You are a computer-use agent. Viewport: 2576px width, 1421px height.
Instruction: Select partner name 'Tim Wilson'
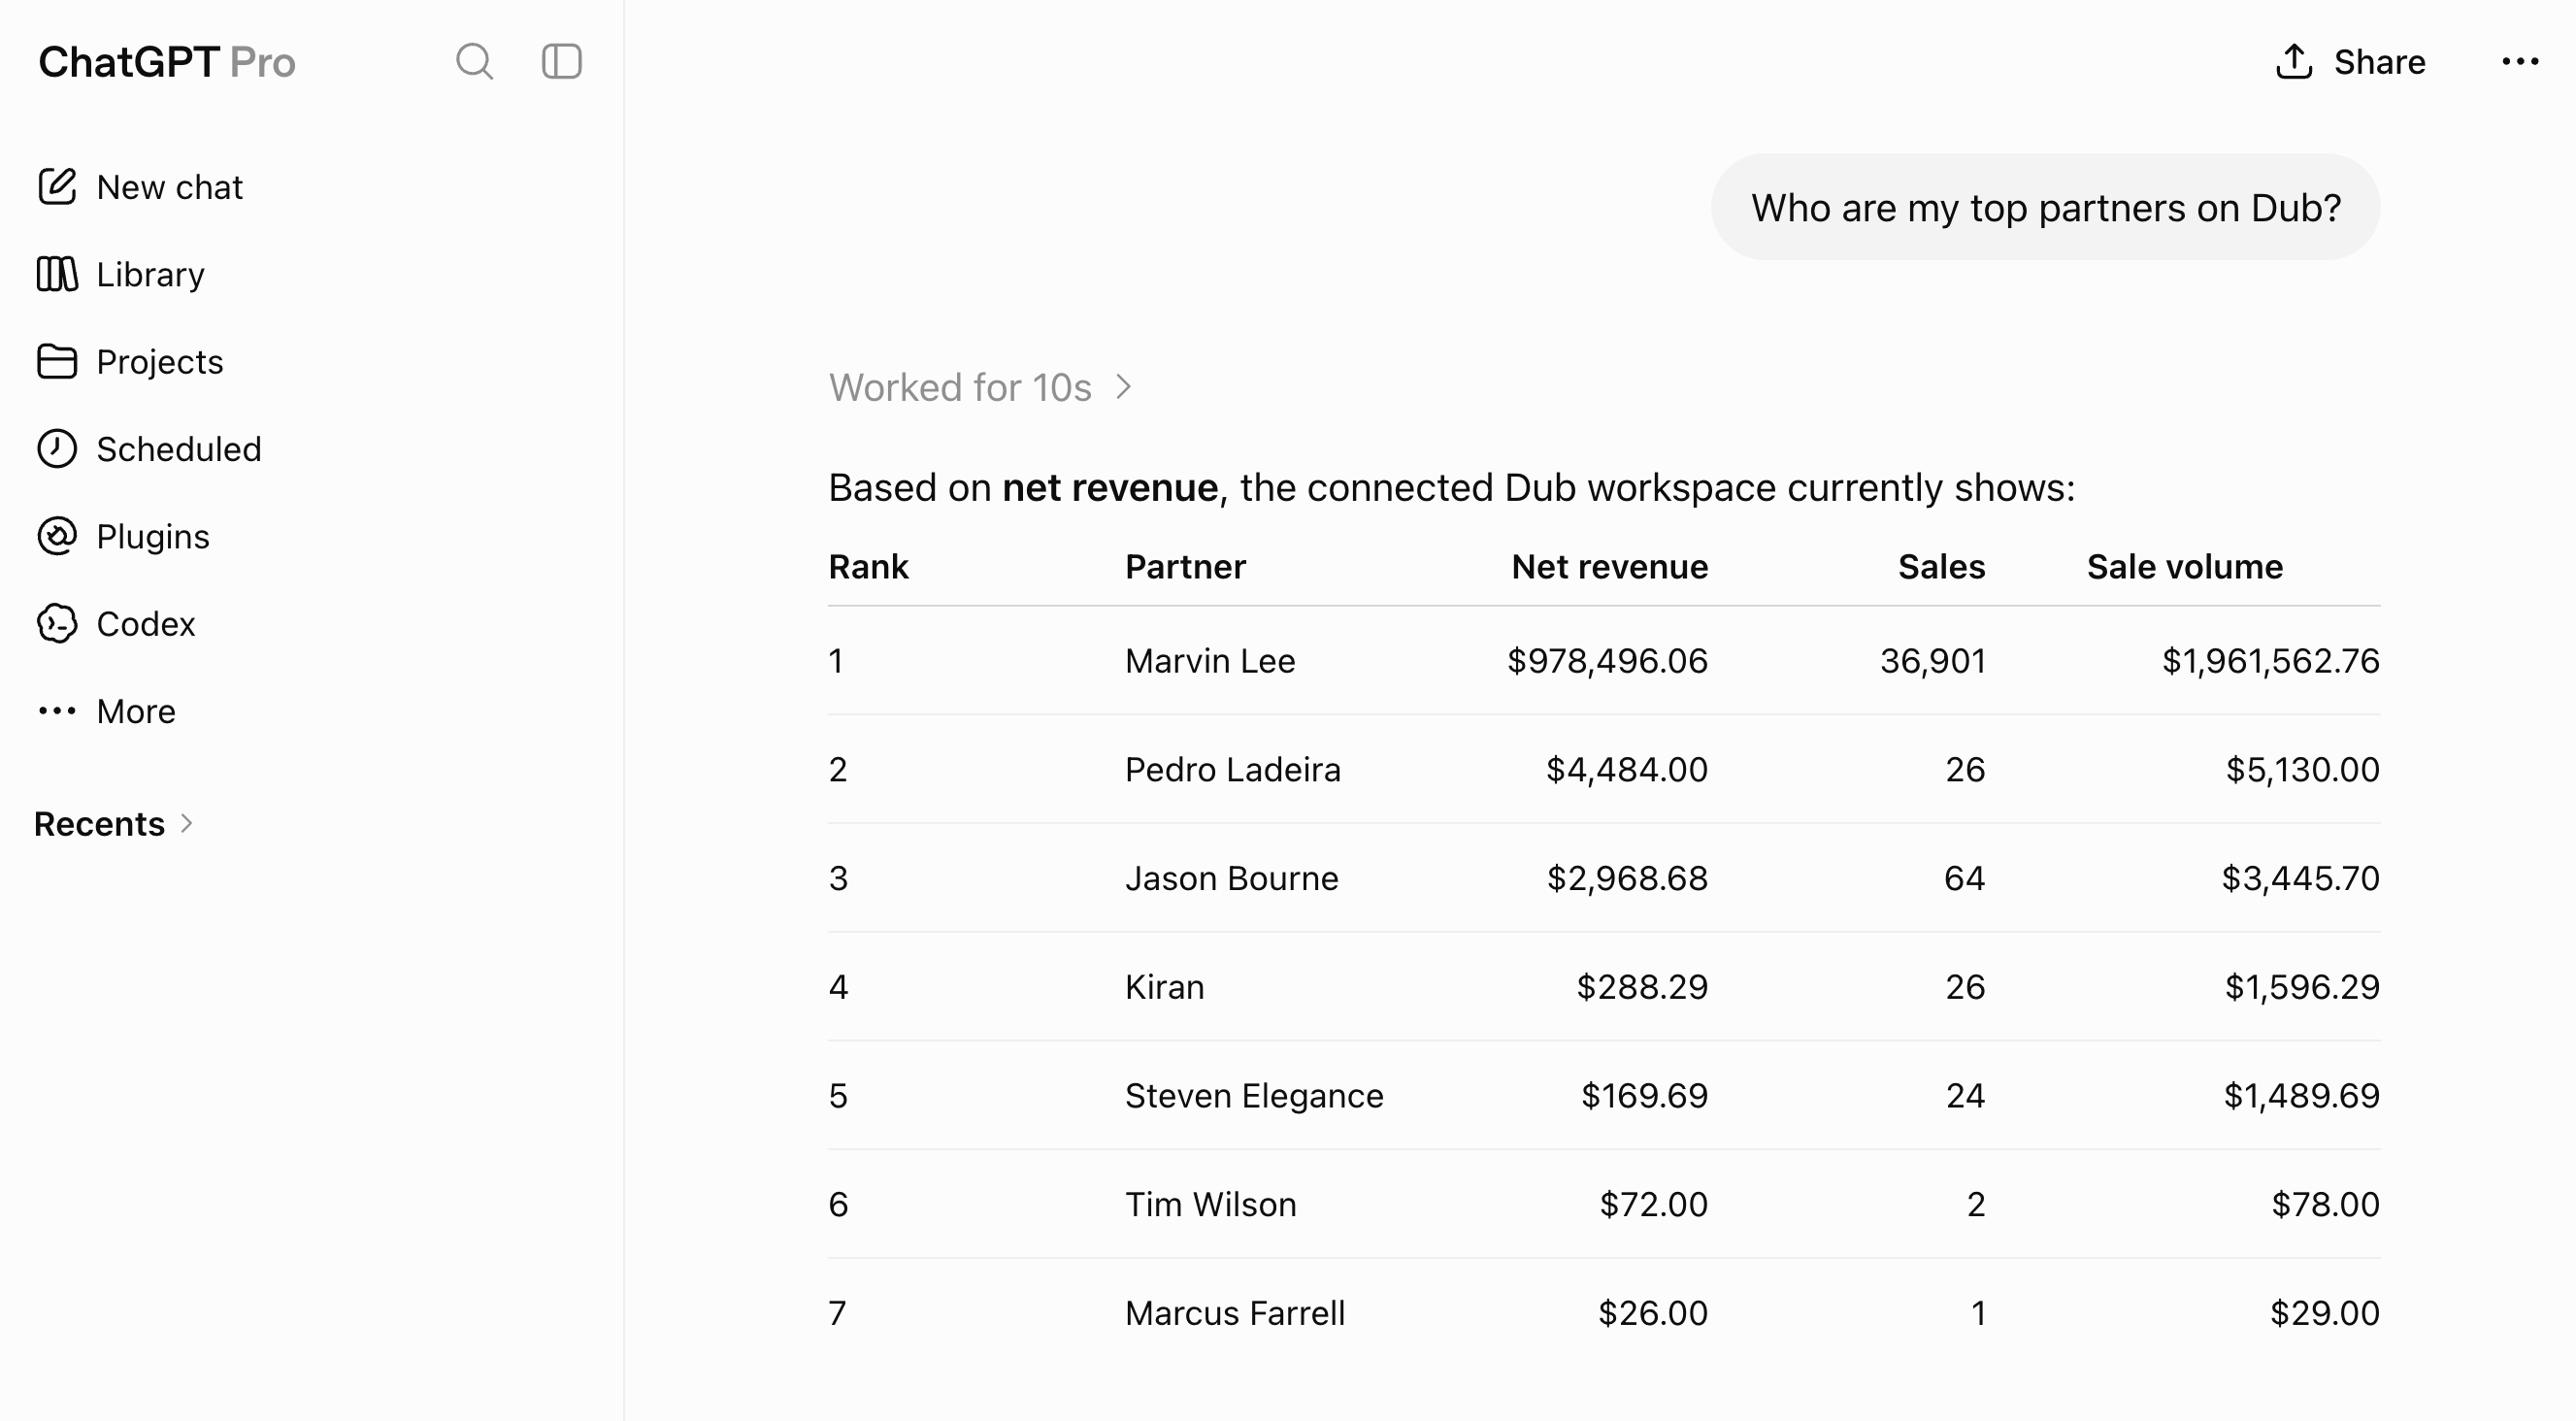(x=1210, y=1205)
